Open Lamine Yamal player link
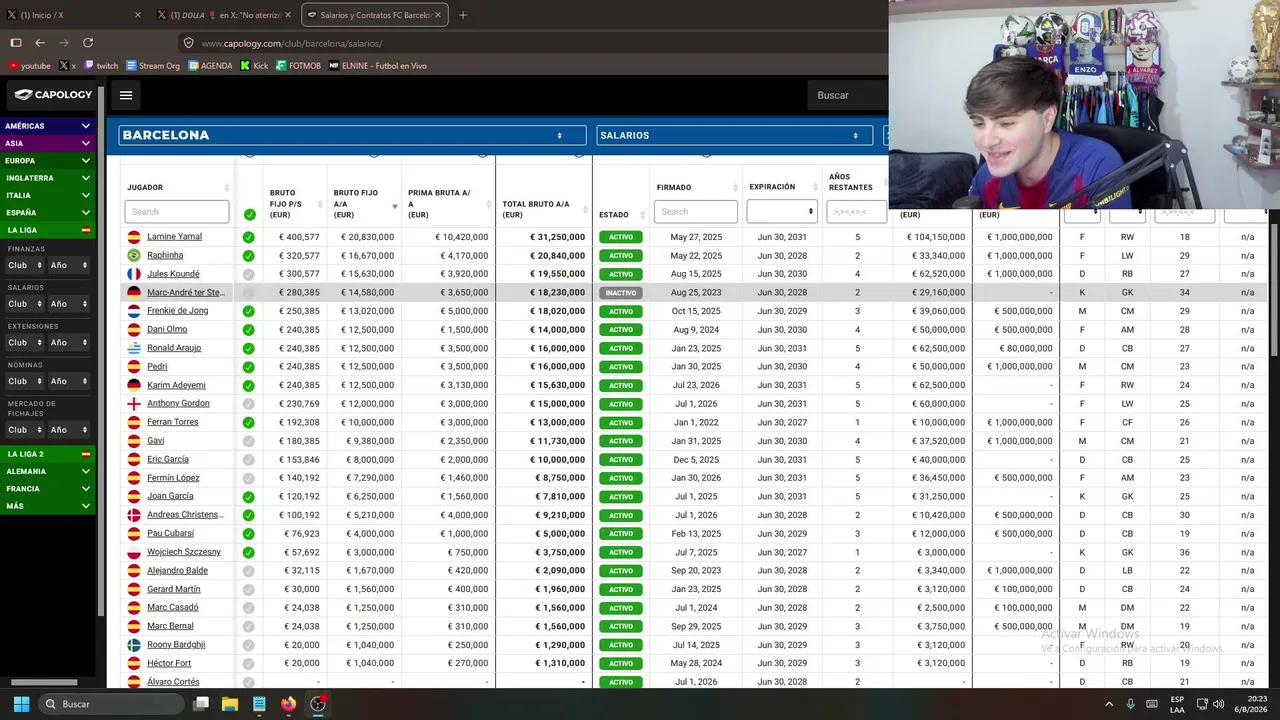The image size is (1280, 720). click(174, 237)
